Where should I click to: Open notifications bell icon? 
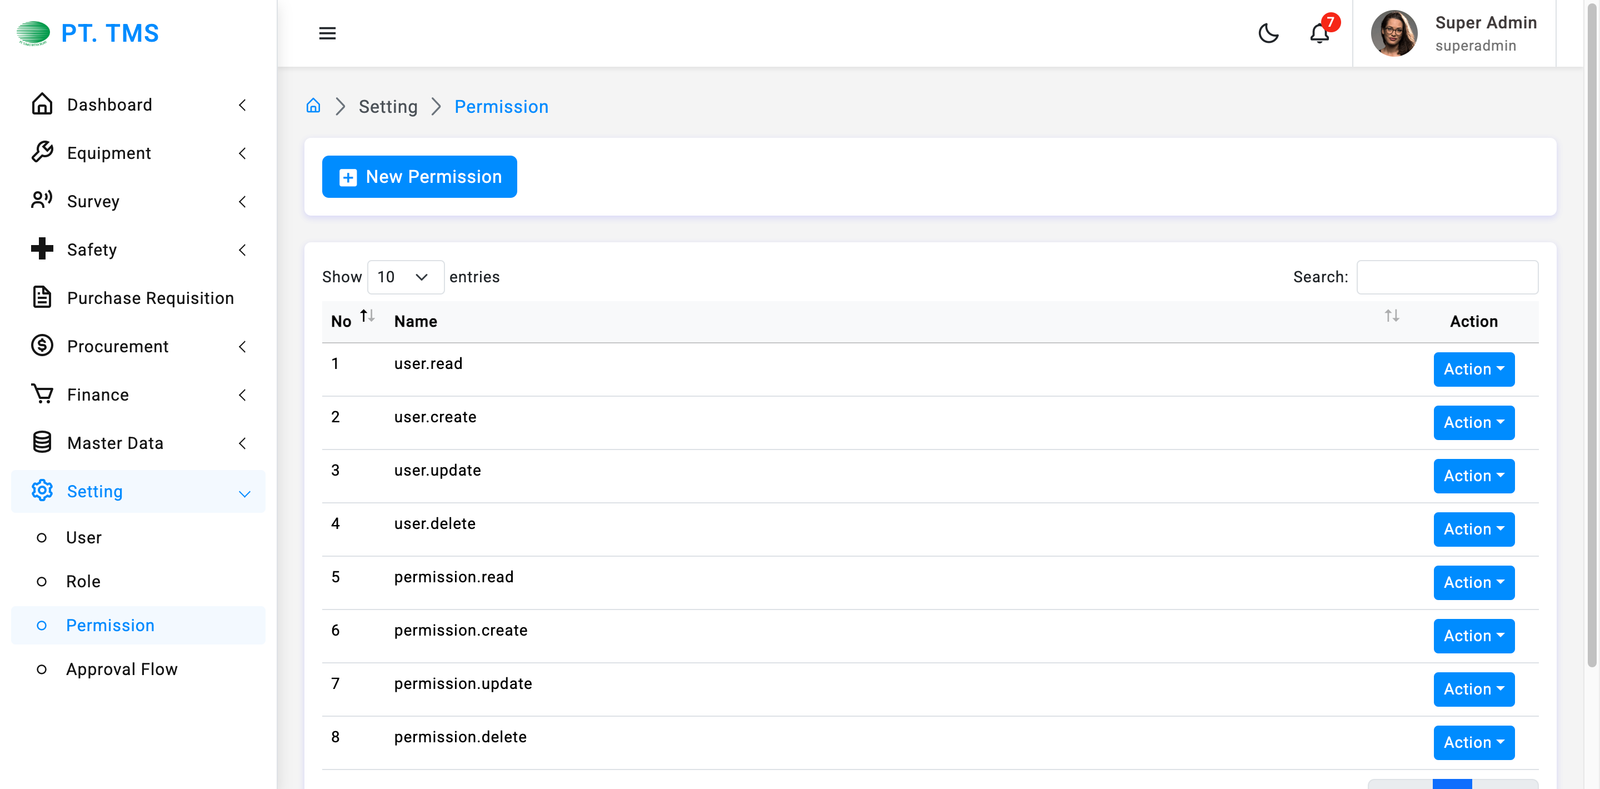[x=1320, y=33]
